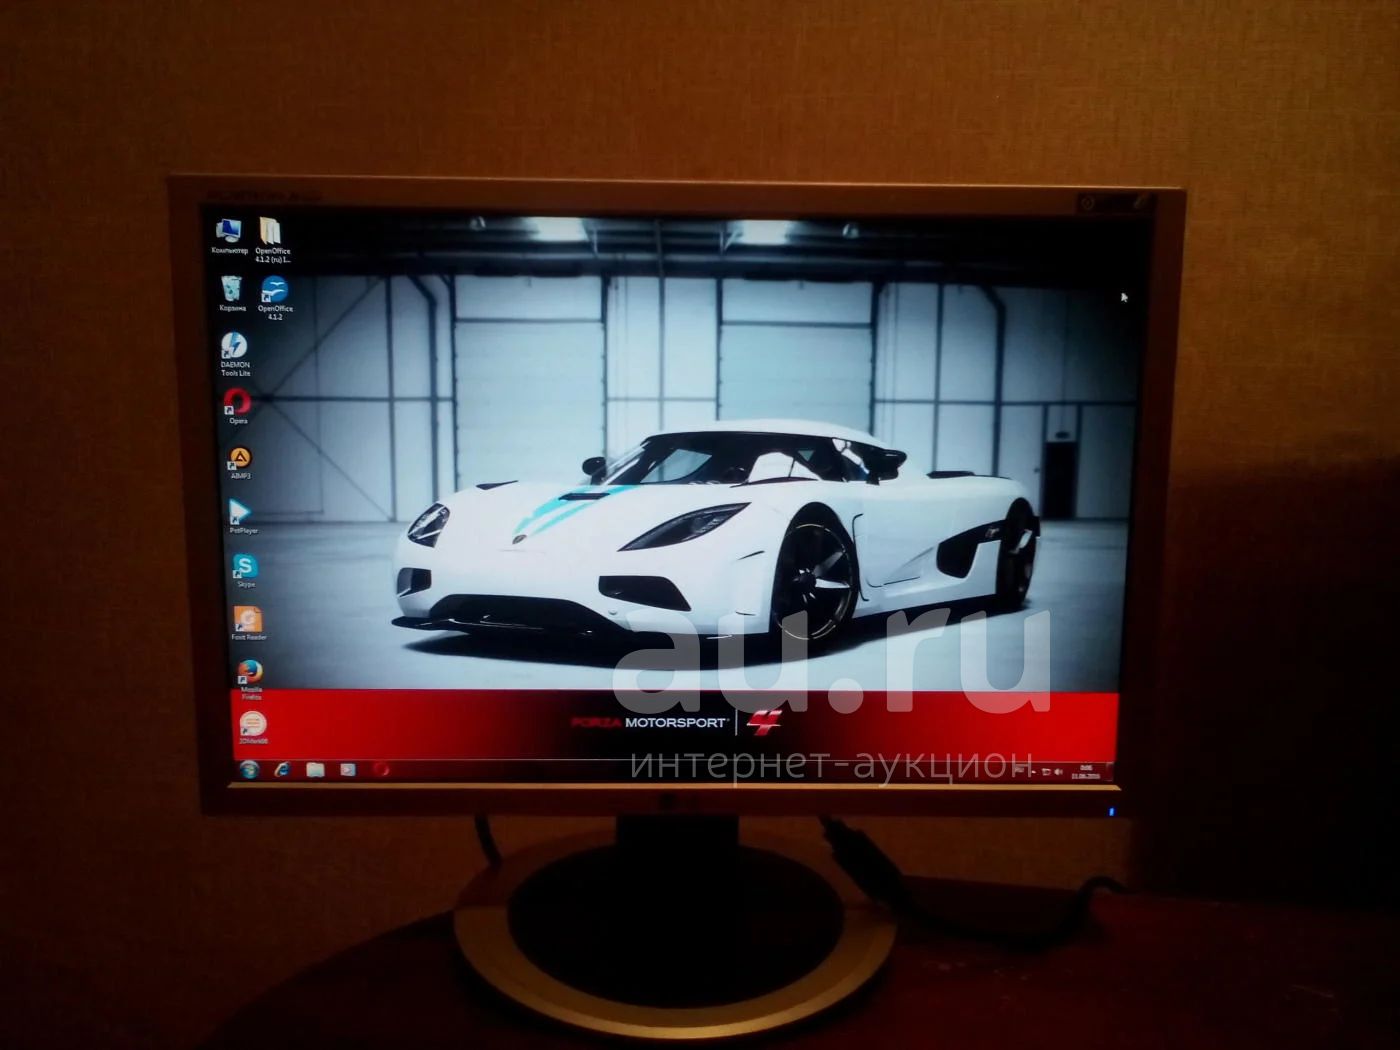Open the network status tray icon
The height and width of the screenshot is (1050, 1400).
[1046, 772]
